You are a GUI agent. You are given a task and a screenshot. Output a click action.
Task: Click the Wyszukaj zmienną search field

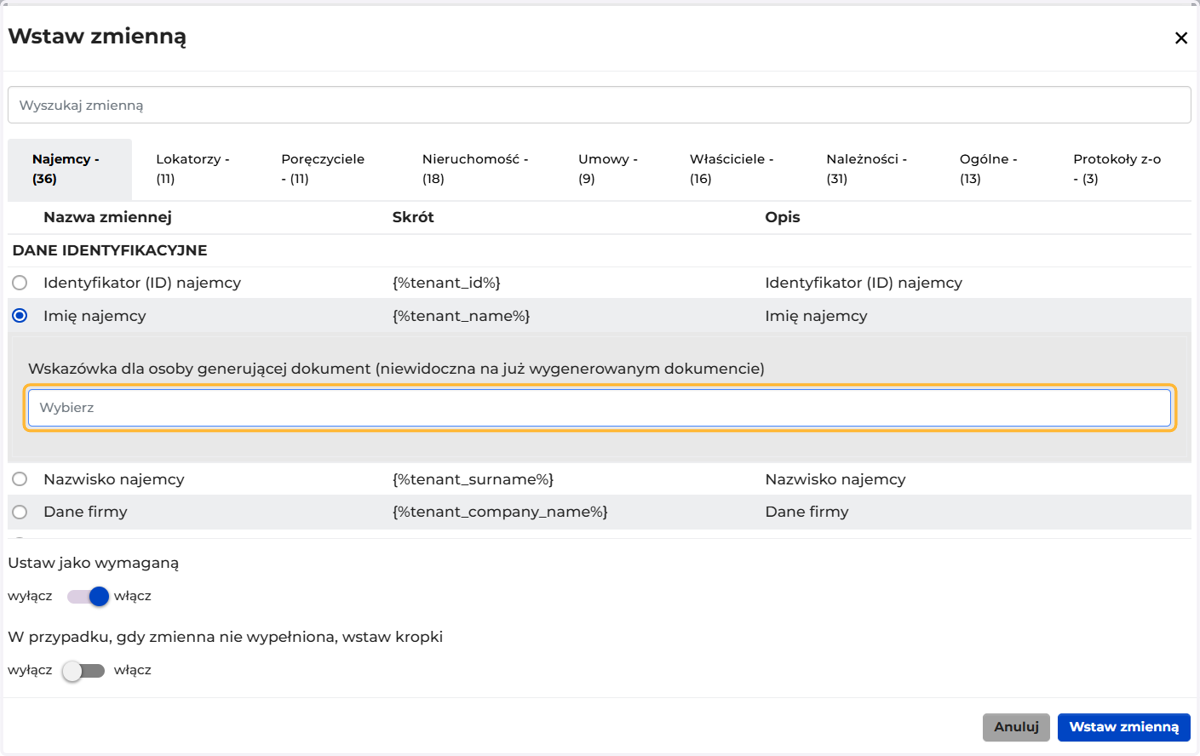(599, 105)
